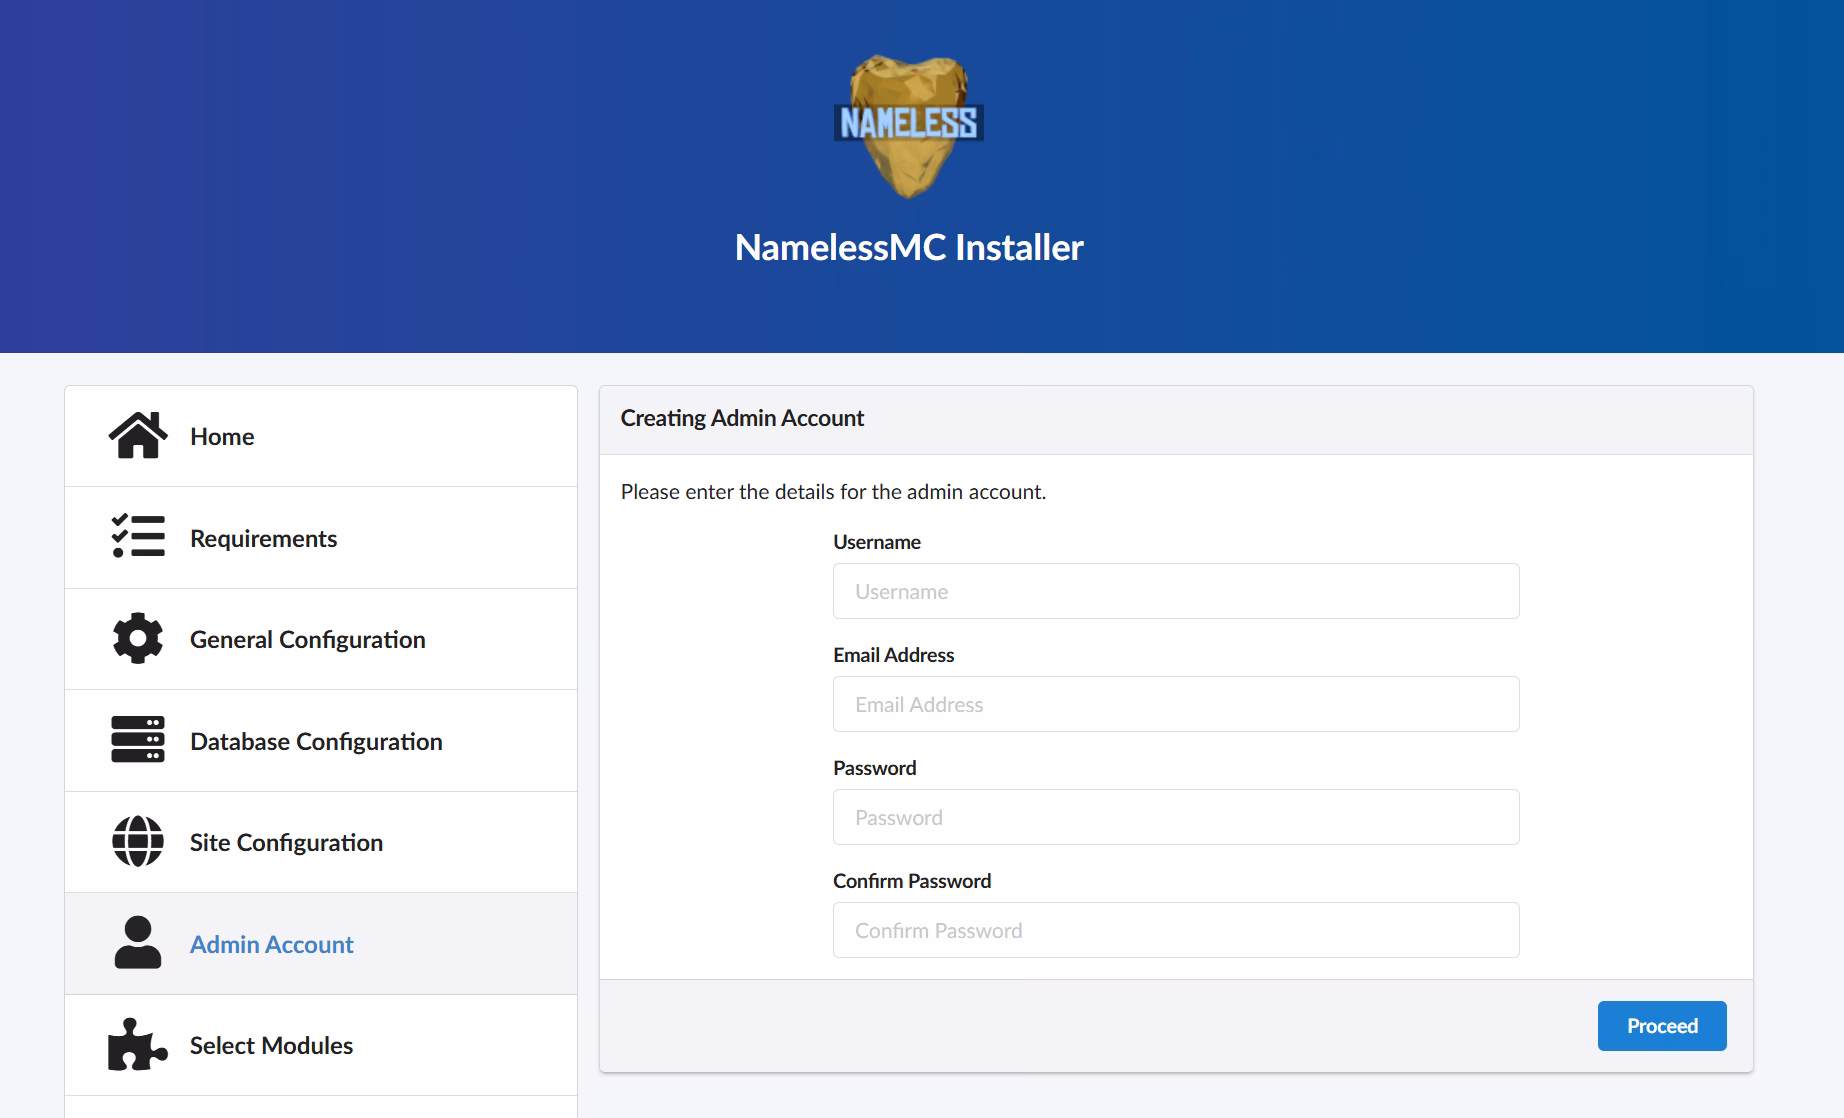Click the Database Configuration server icon
Image resolution: width=1844 pixels, height=1118 pixels.
click(138, 740)
